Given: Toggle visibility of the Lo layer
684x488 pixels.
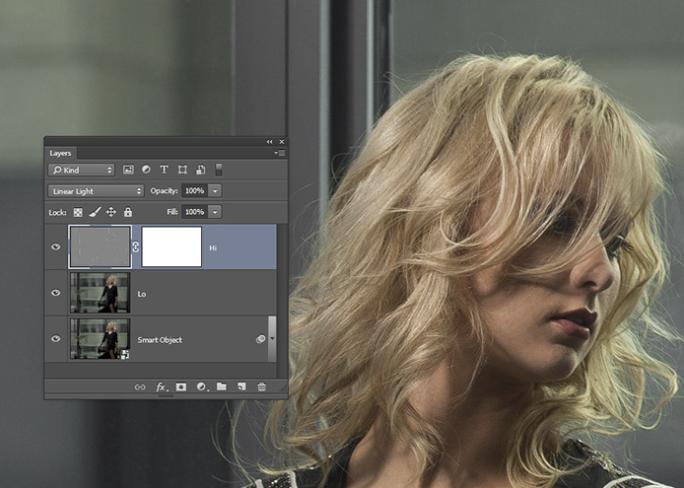Looking at the screenshot, I should pos(56,293).
